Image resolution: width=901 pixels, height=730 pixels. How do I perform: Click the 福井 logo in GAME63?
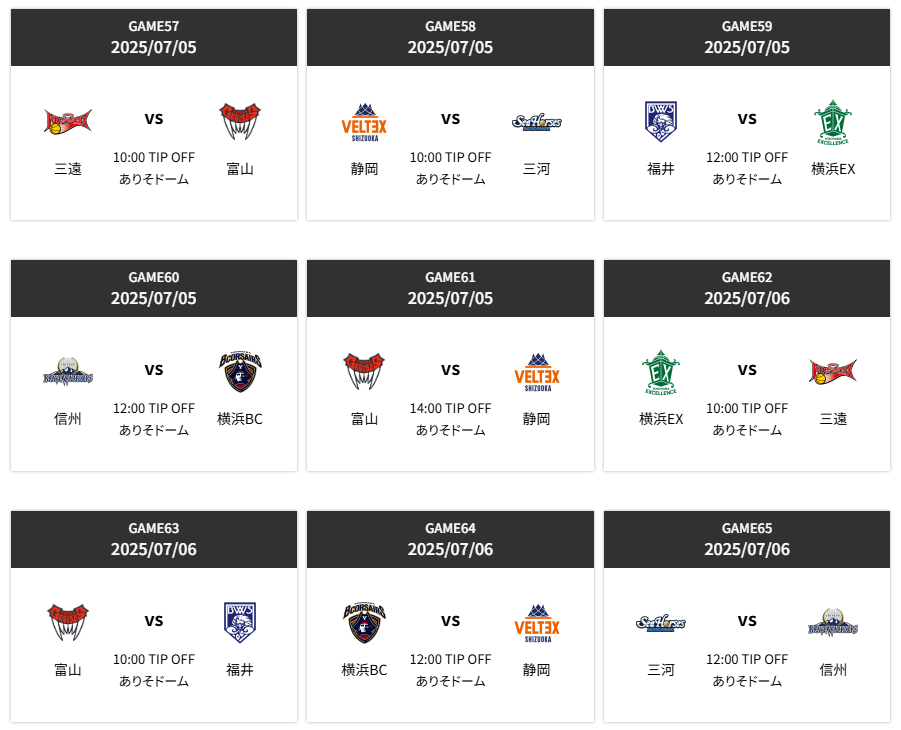point(240,623)
